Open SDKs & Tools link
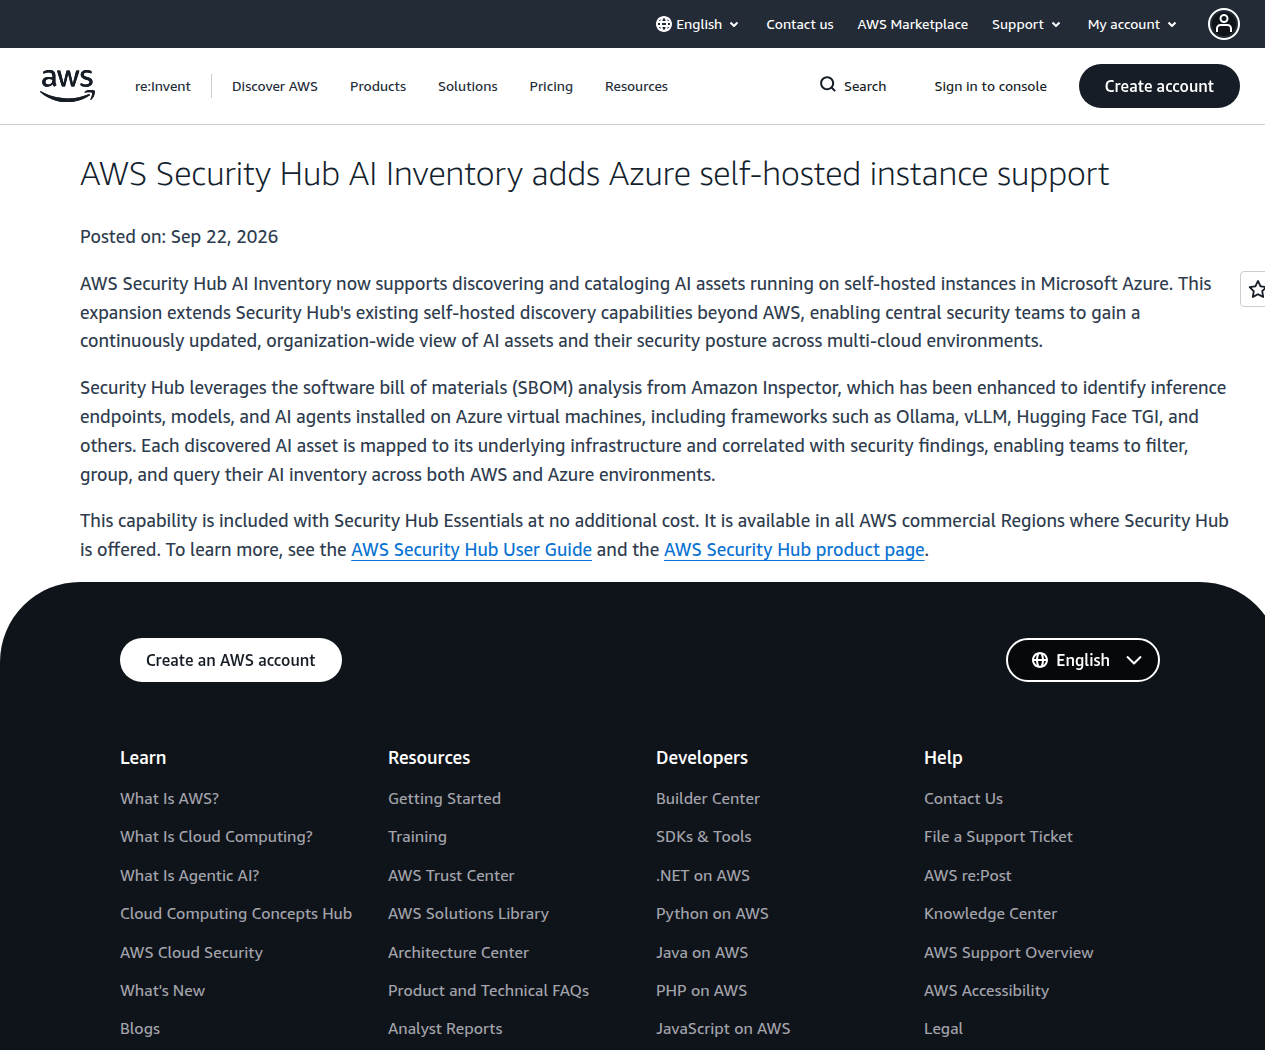The width and height of the screenshot is (1265, 1050). click(703, 836)
